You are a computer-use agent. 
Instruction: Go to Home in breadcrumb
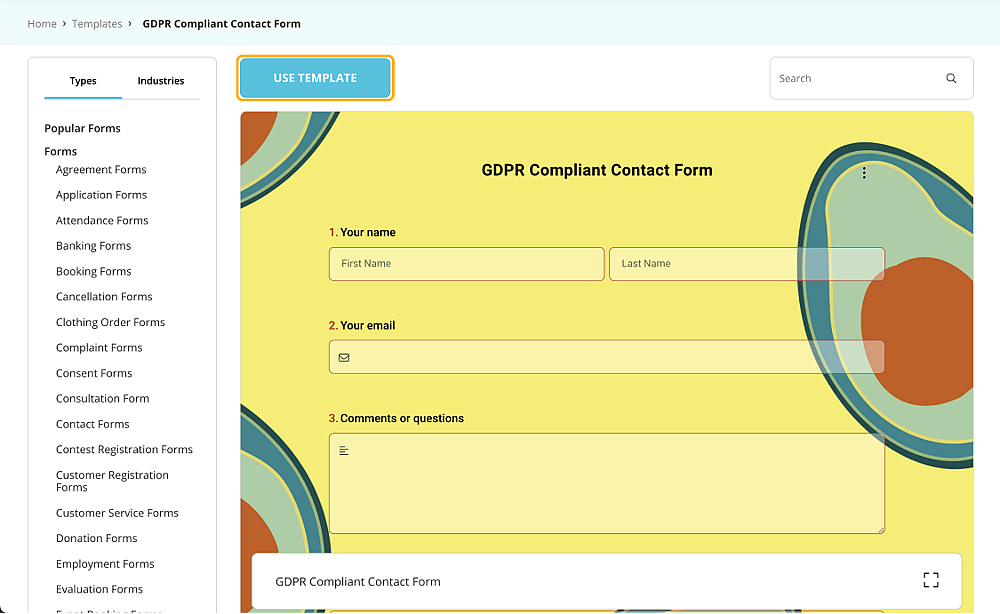click(x=42, y=24)
